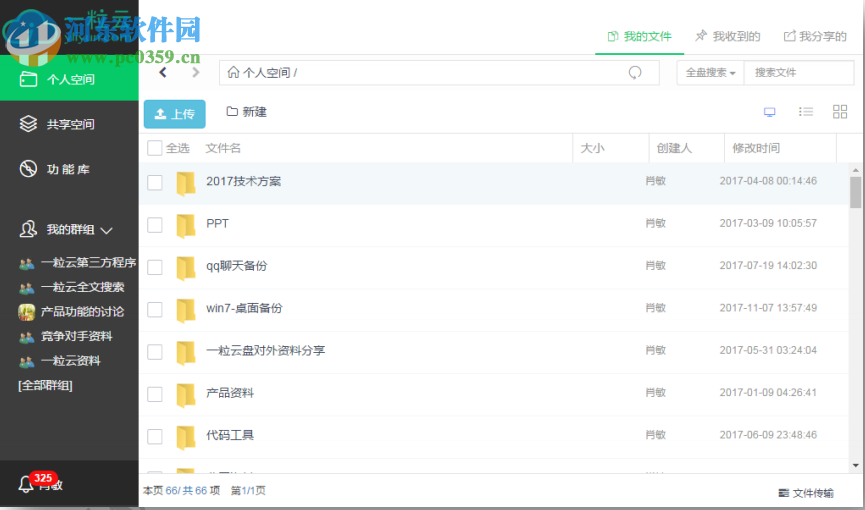Screen dimensions: 865x510
Task: Check the box for 一粒云盘对外资料分享
Action: pos(154,352)
